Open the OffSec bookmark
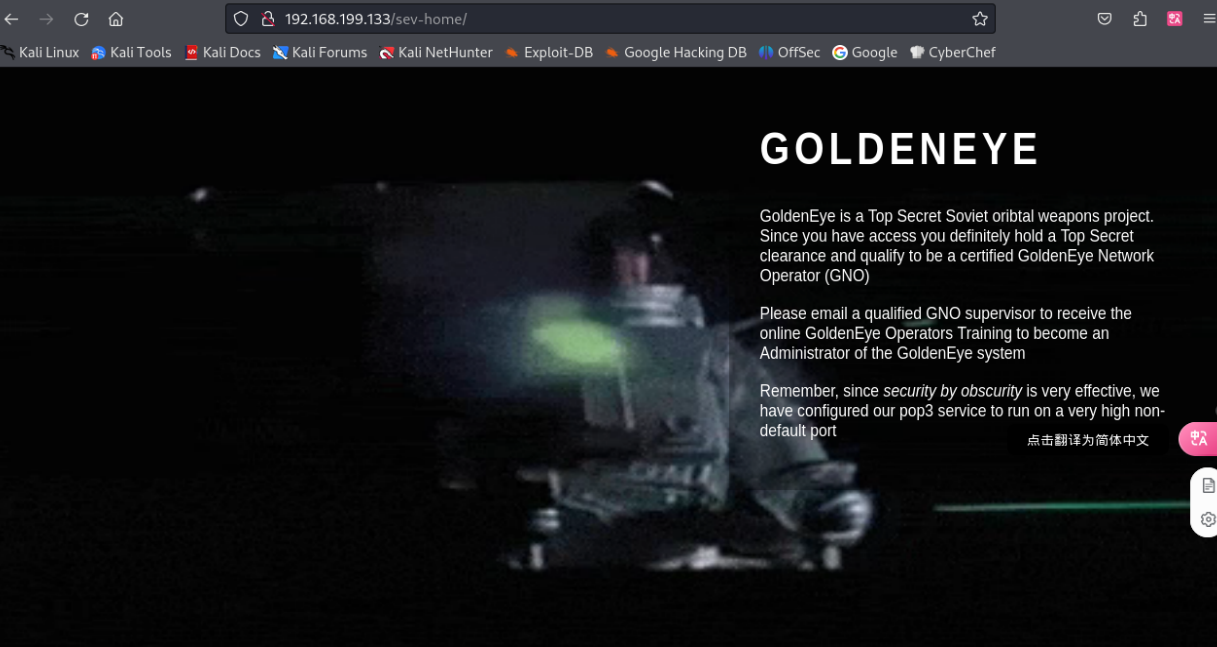This screenshot has height=647, width=1217. pyautogui.click(x=789, y=52)
